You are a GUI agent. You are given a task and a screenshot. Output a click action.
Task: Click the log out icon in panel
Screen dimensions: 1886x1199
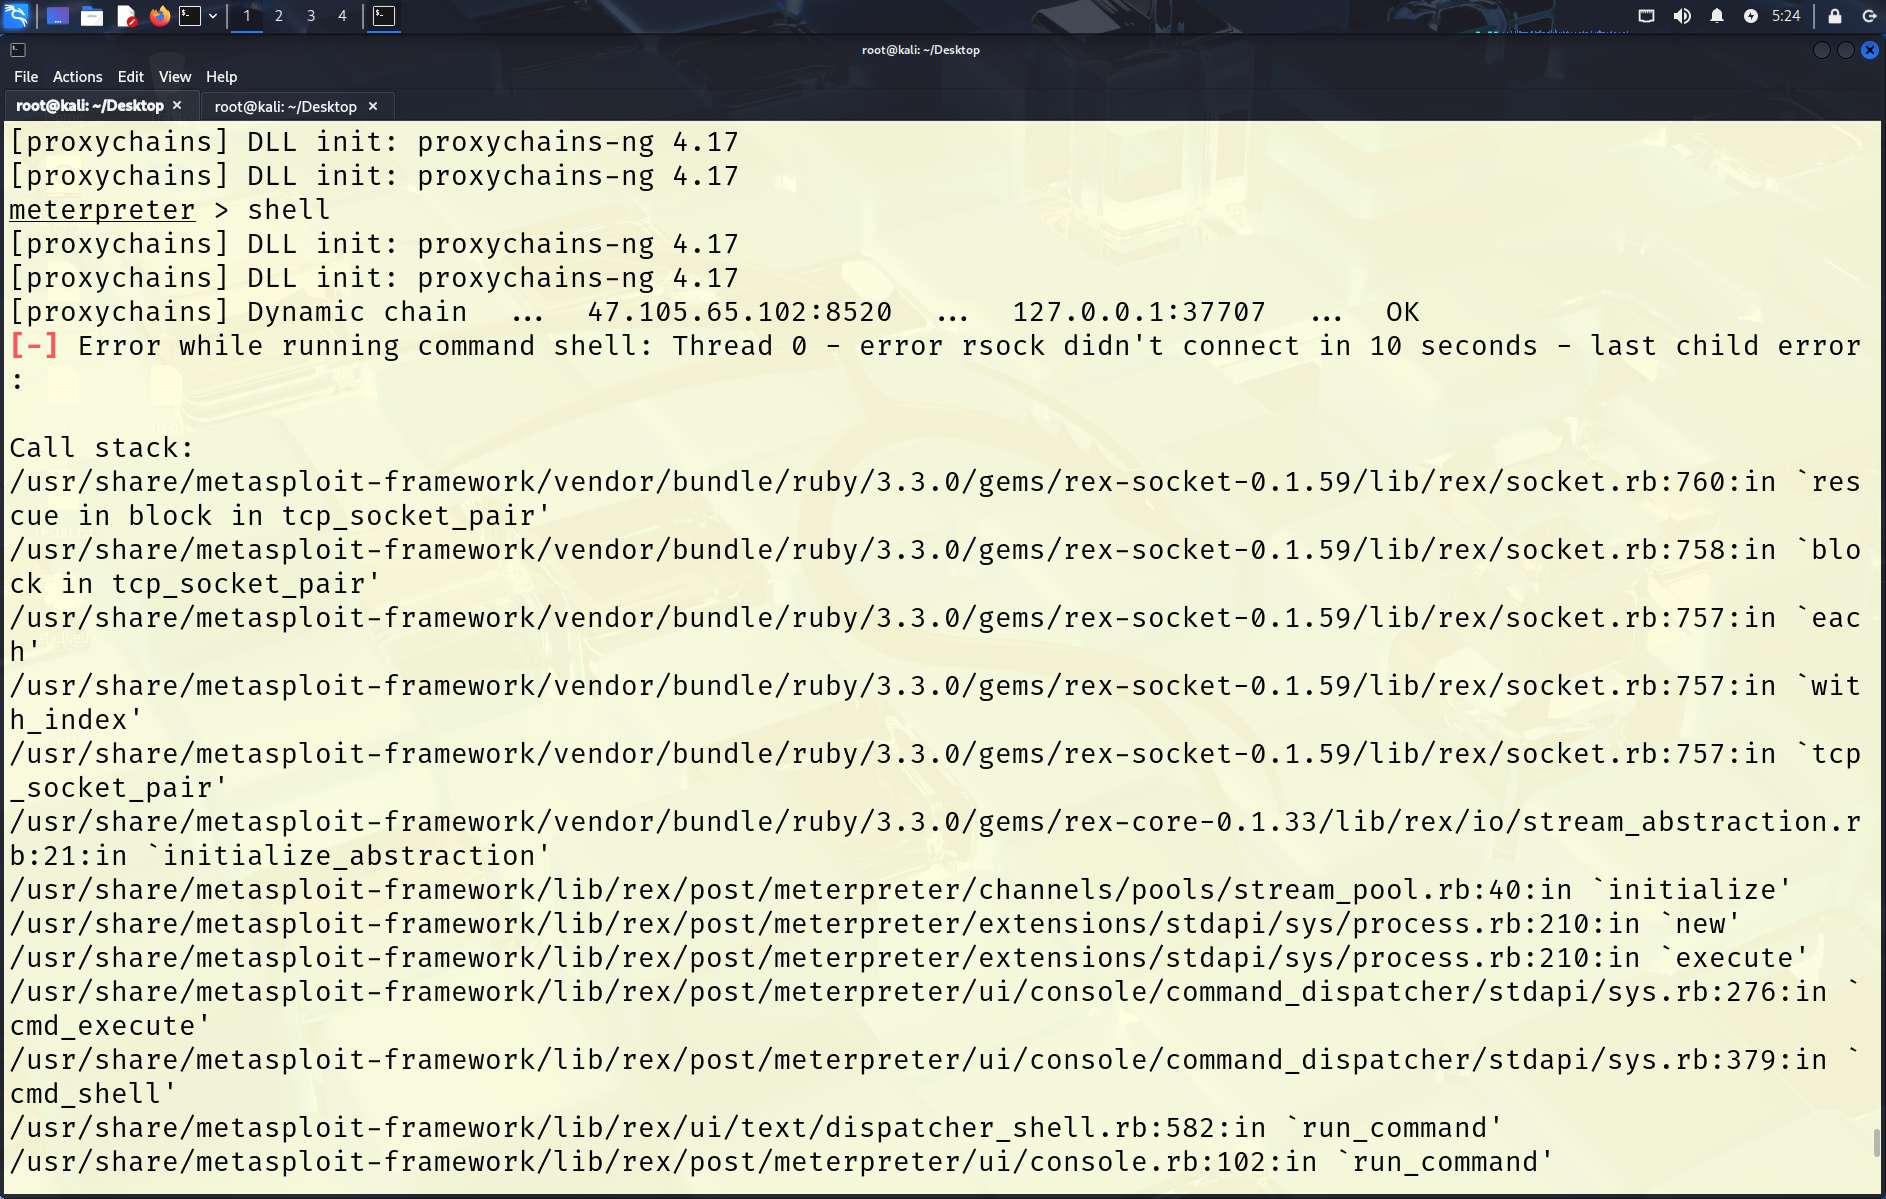1869,16
